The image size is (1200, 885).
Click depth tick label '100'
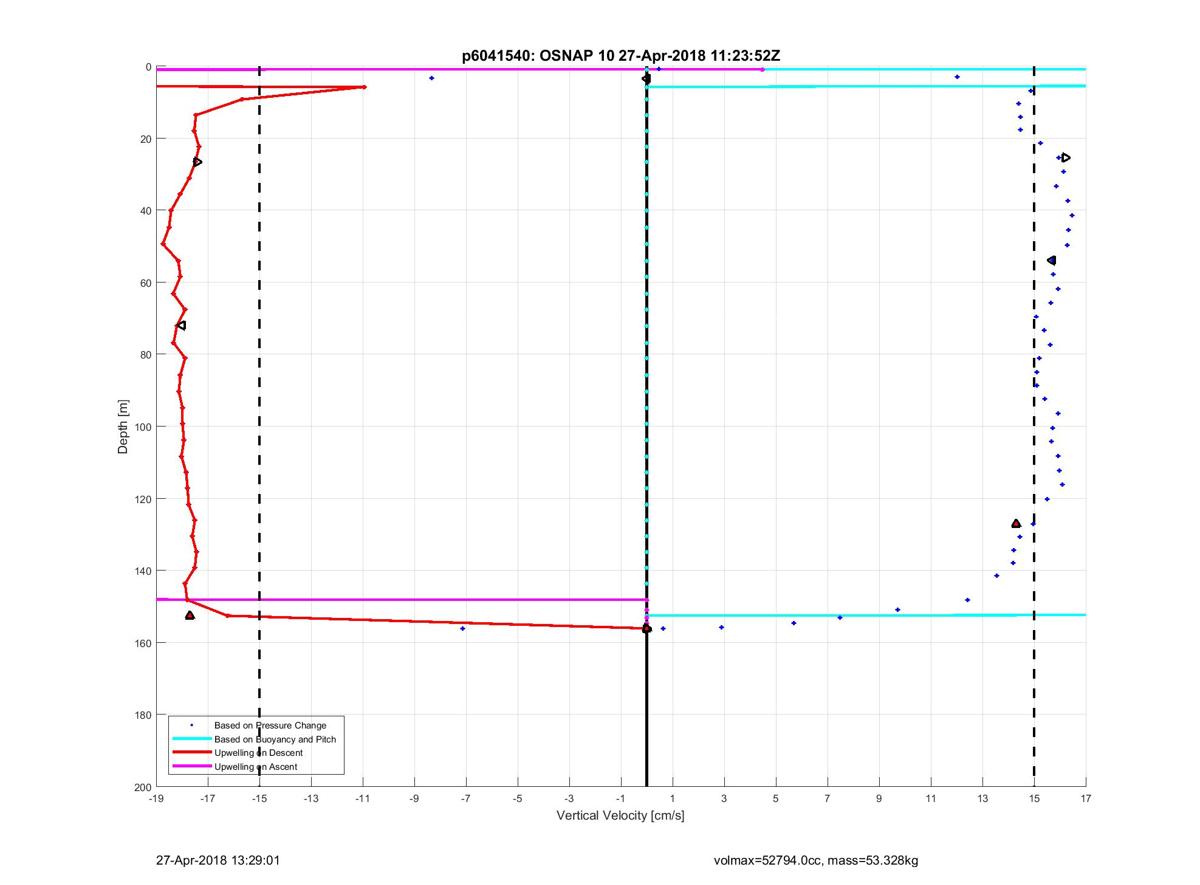pos(142,427)
